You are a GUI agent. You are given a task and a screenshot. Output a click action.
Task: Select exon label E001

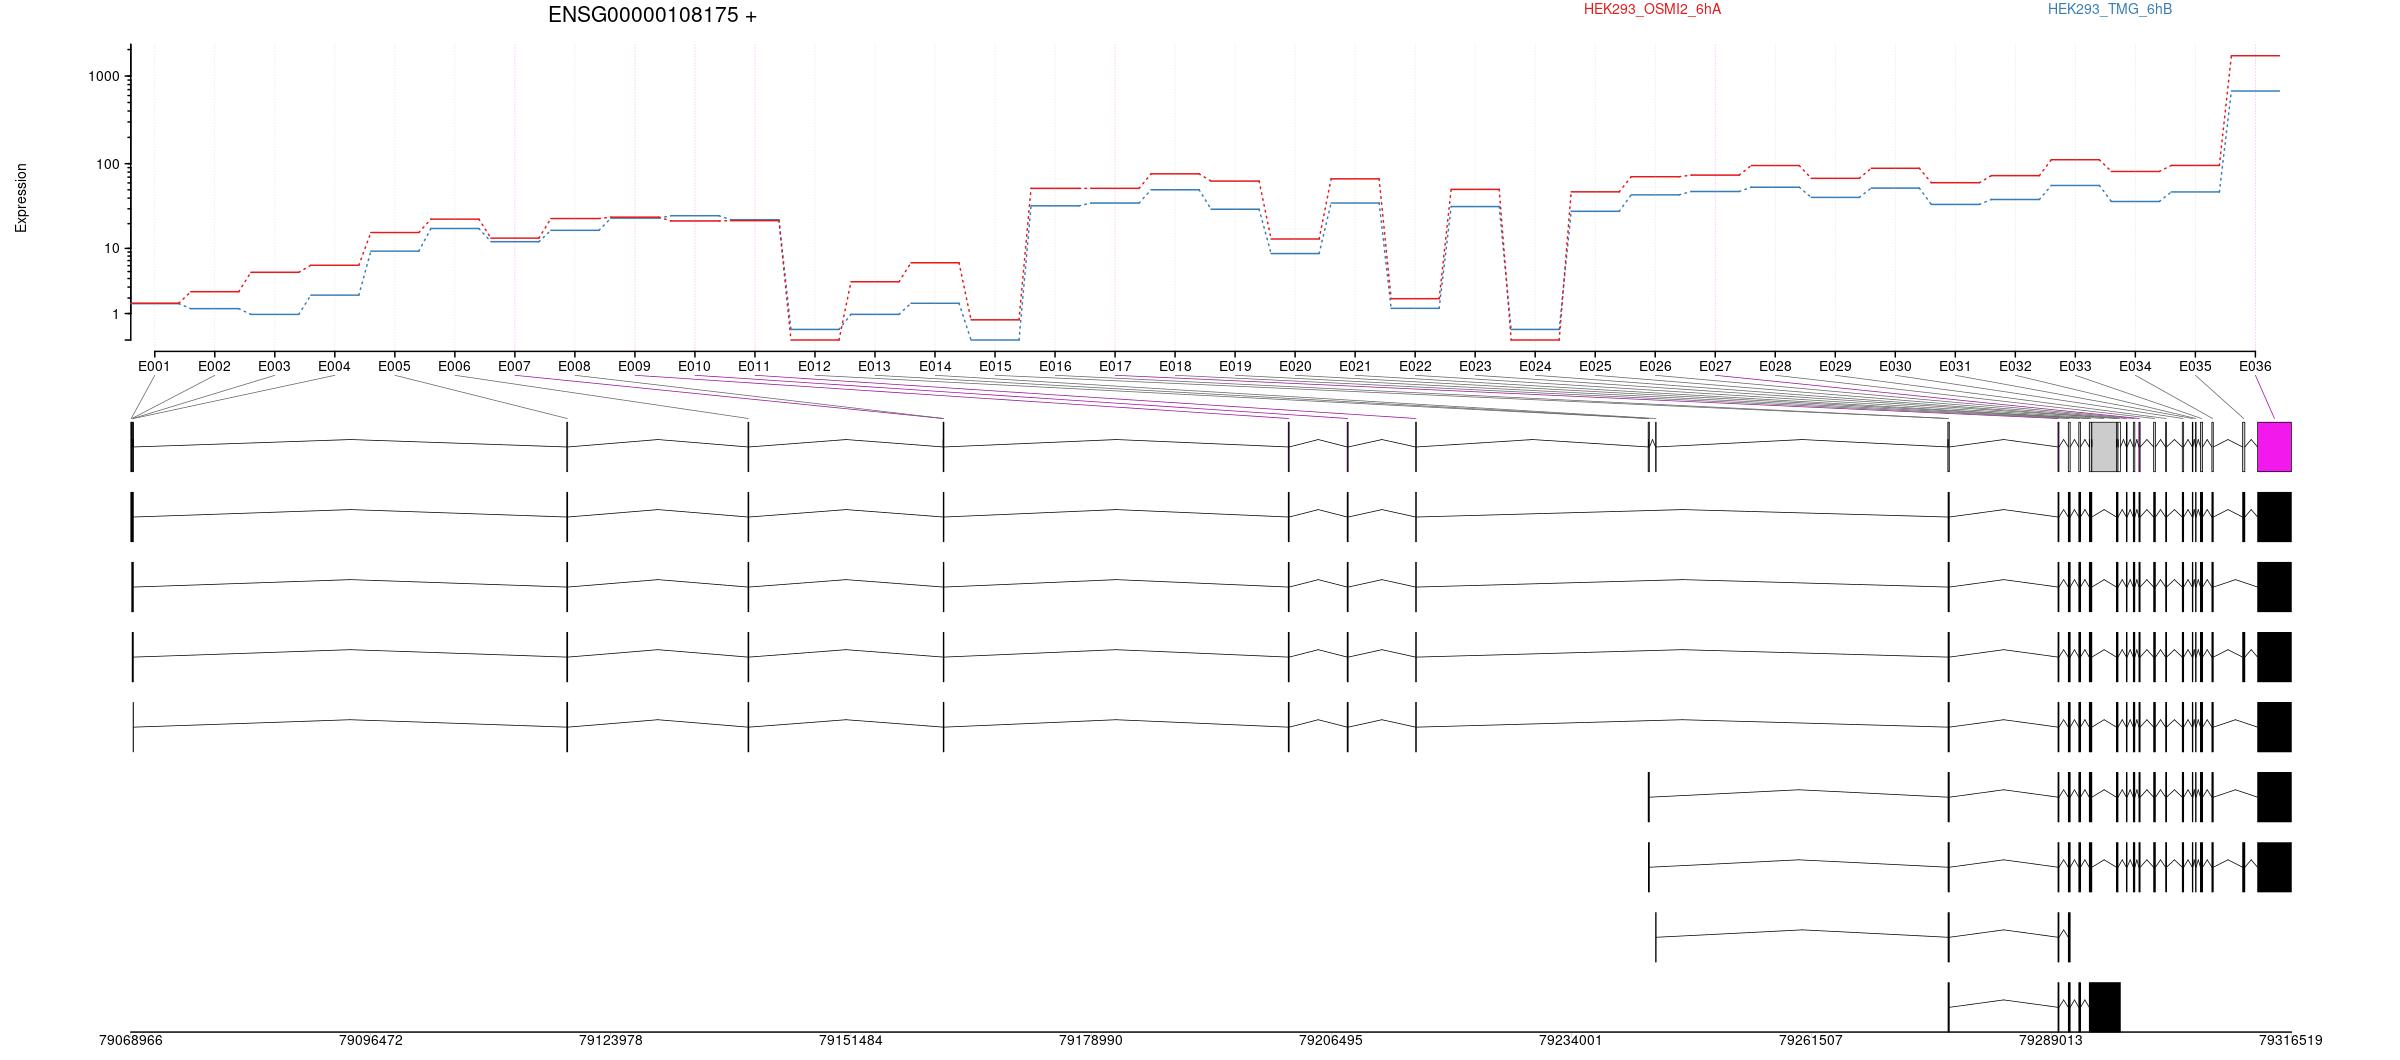pyautogui.click(x=154, y=366)
